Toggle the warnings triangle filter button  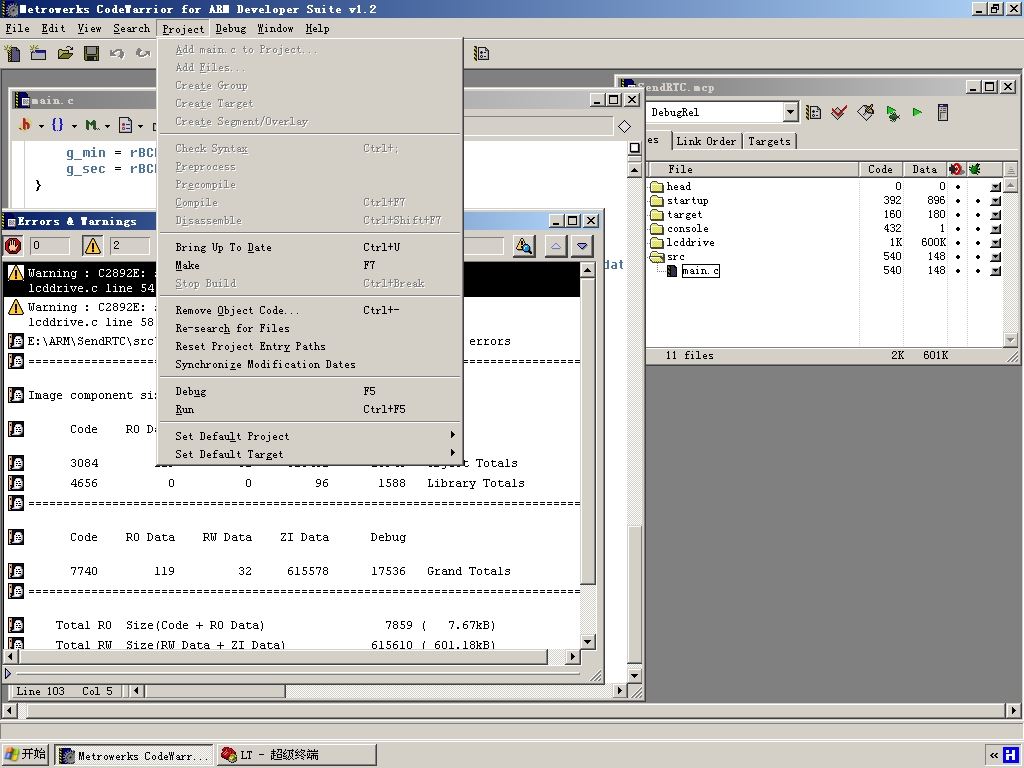tap(93, 245)
